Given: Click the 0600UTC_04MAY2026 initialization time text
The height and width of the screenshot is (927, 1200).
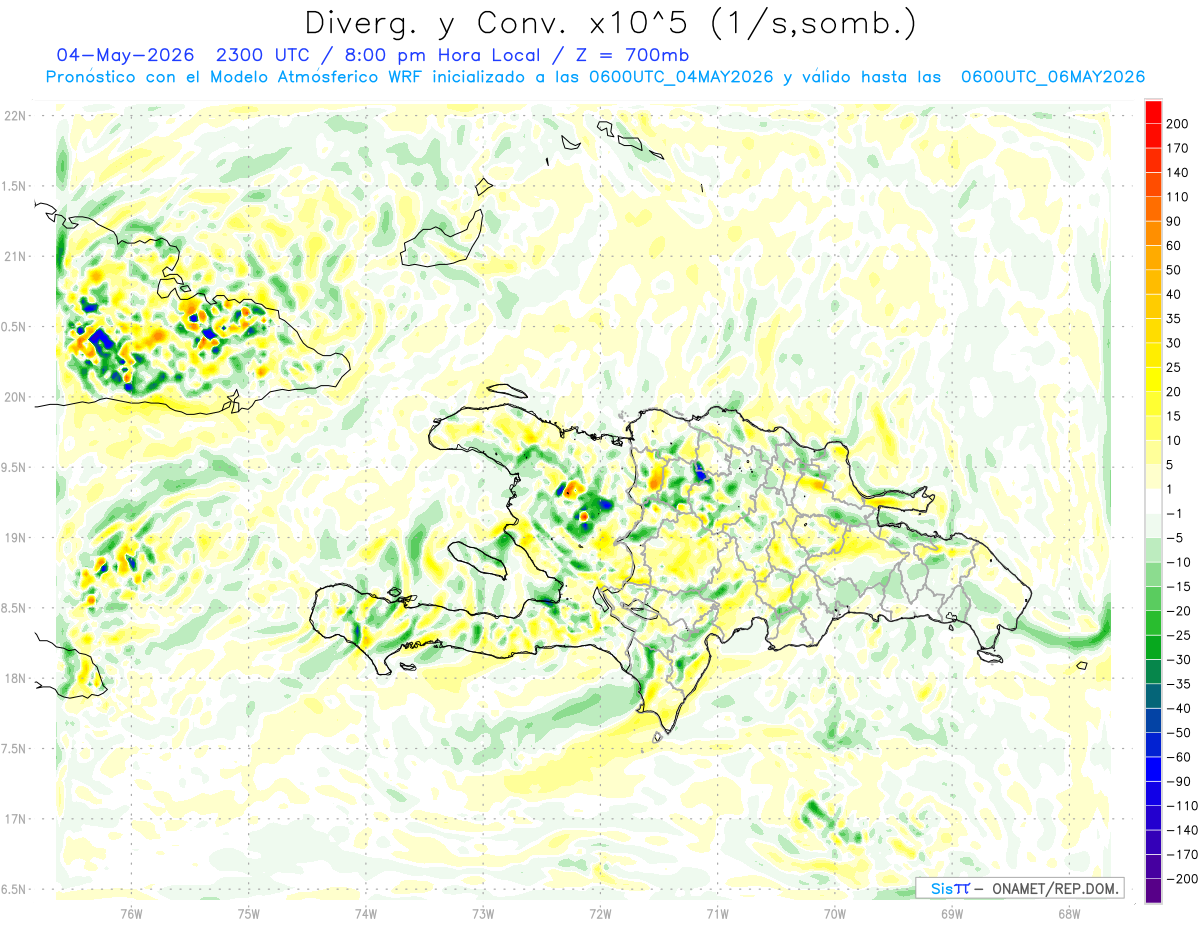Looking at the screenshot, I should click(683, 77).
